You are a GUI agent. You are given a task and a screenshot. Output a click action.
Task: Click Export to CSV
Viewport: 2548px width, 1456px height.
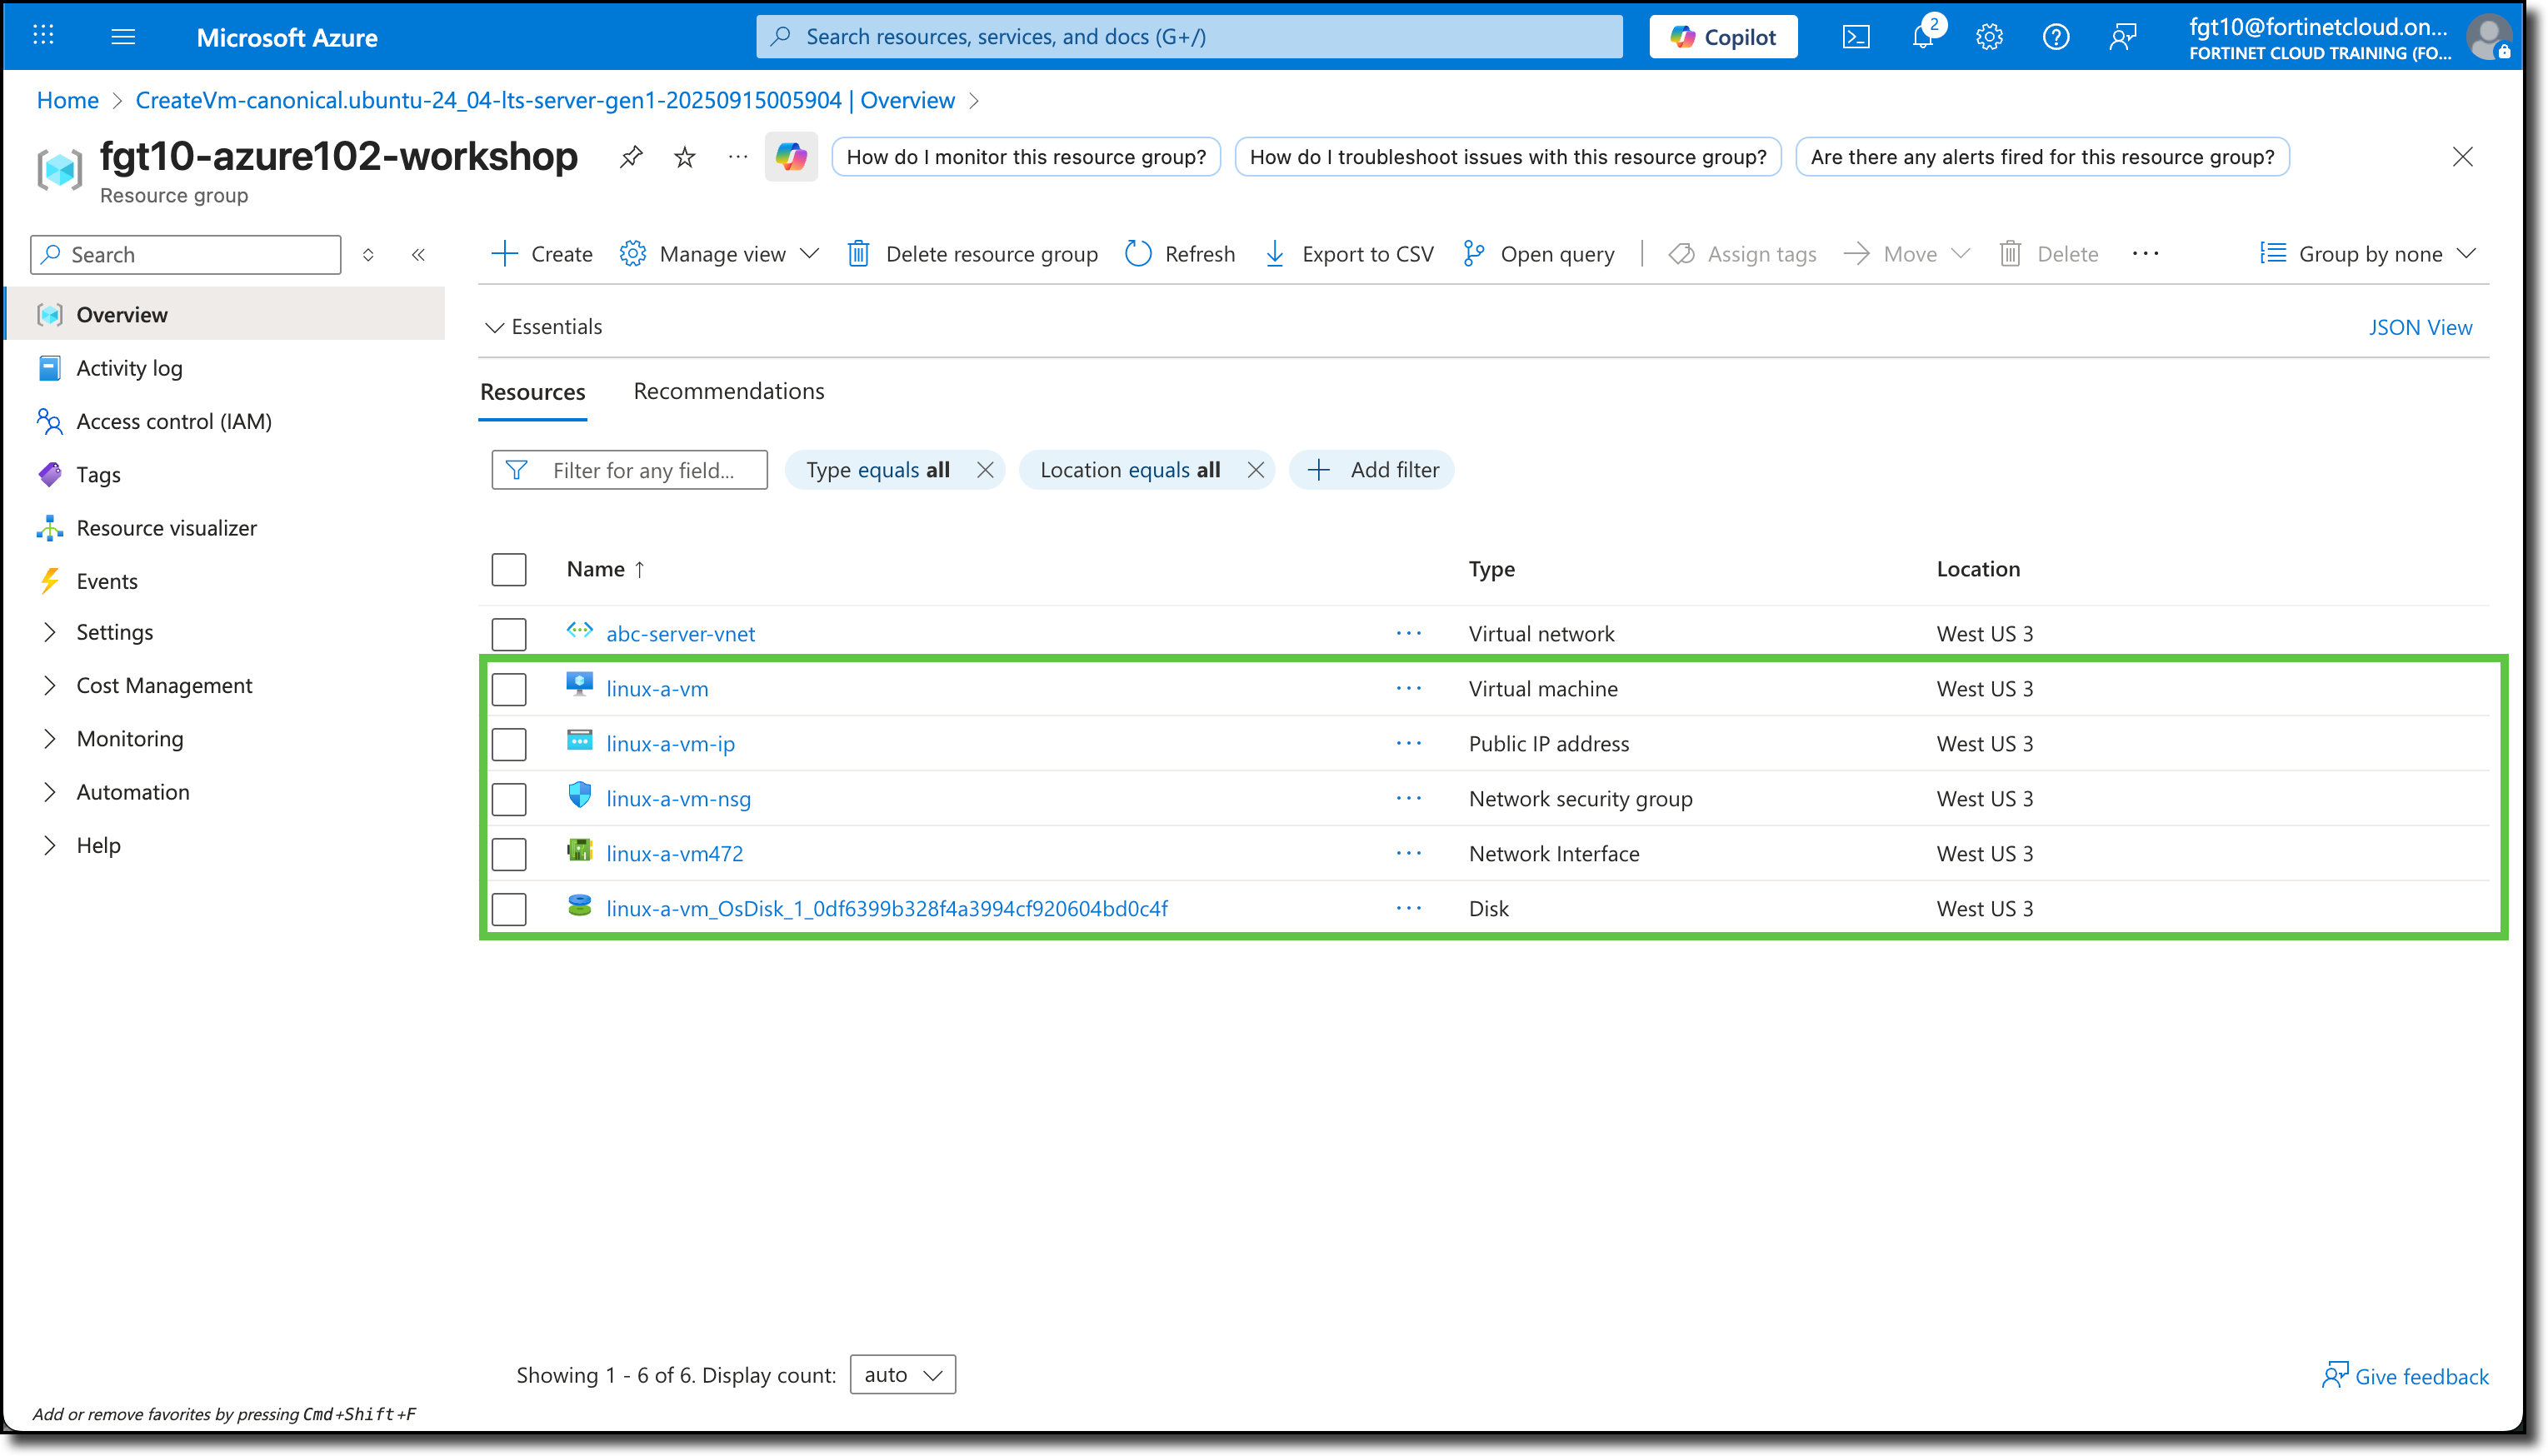tap(1348, 253)
